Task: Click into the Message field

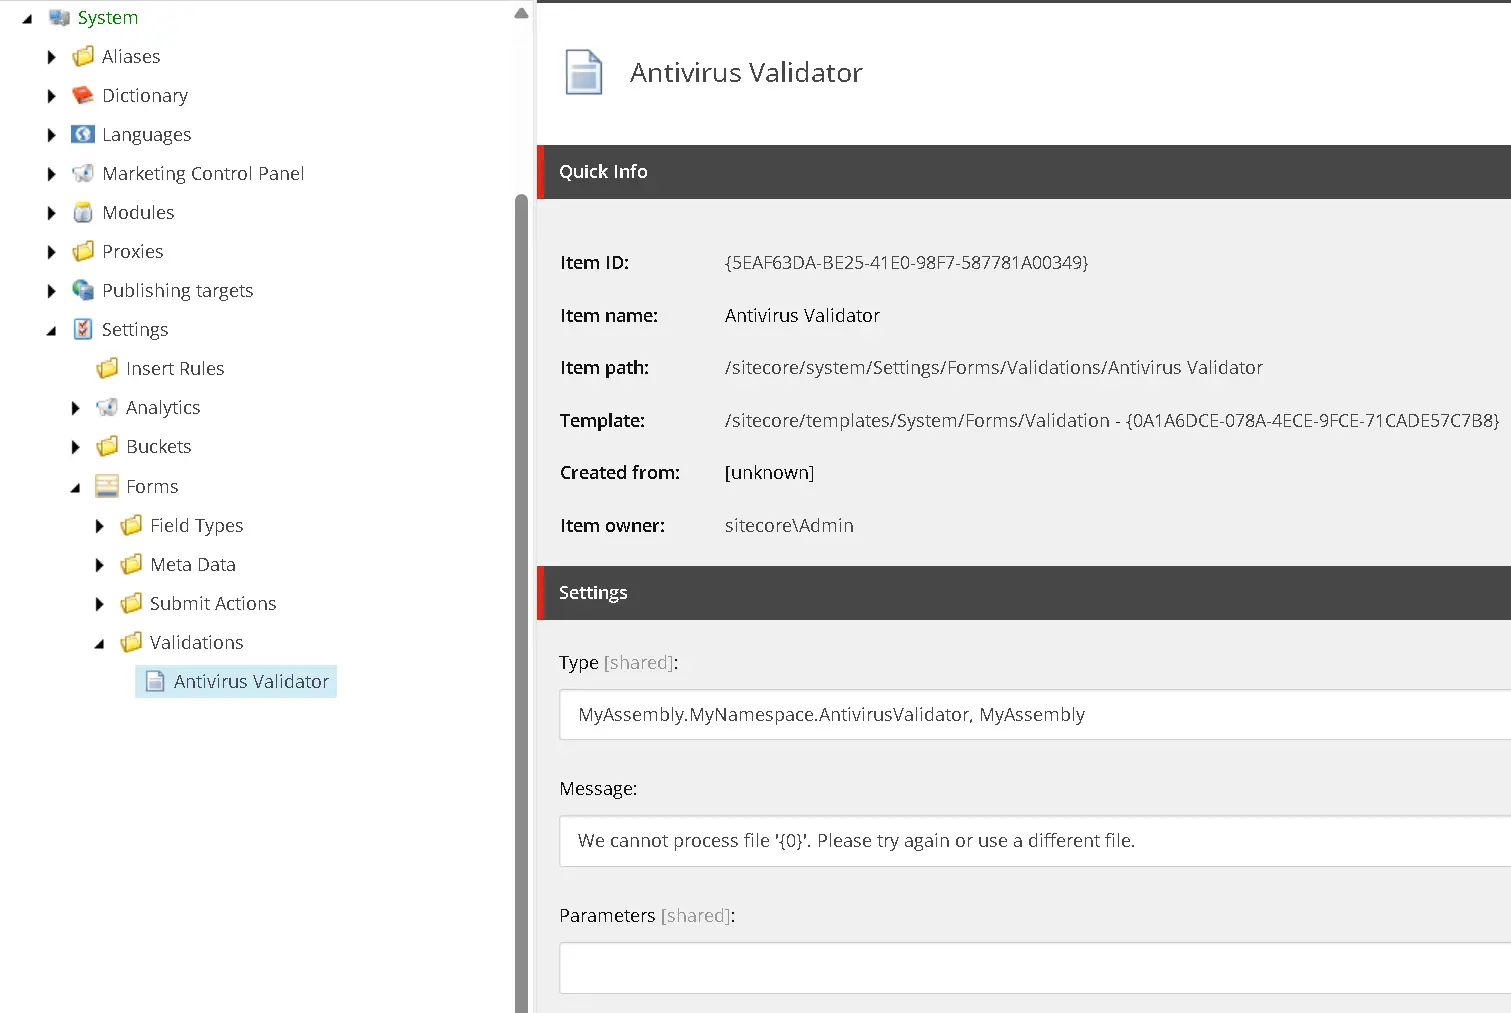Action: (1035, 841)
